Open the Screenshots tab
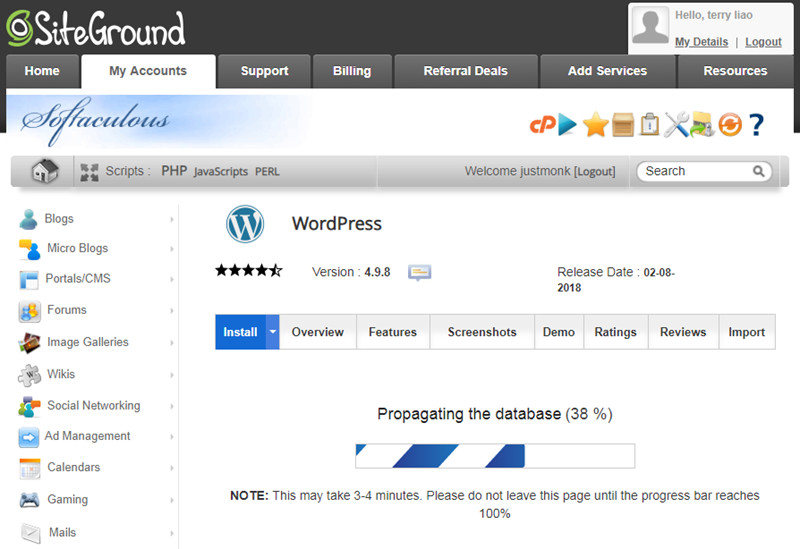The width and height of the screenshot is (800, 549). (x=482, y=332)
